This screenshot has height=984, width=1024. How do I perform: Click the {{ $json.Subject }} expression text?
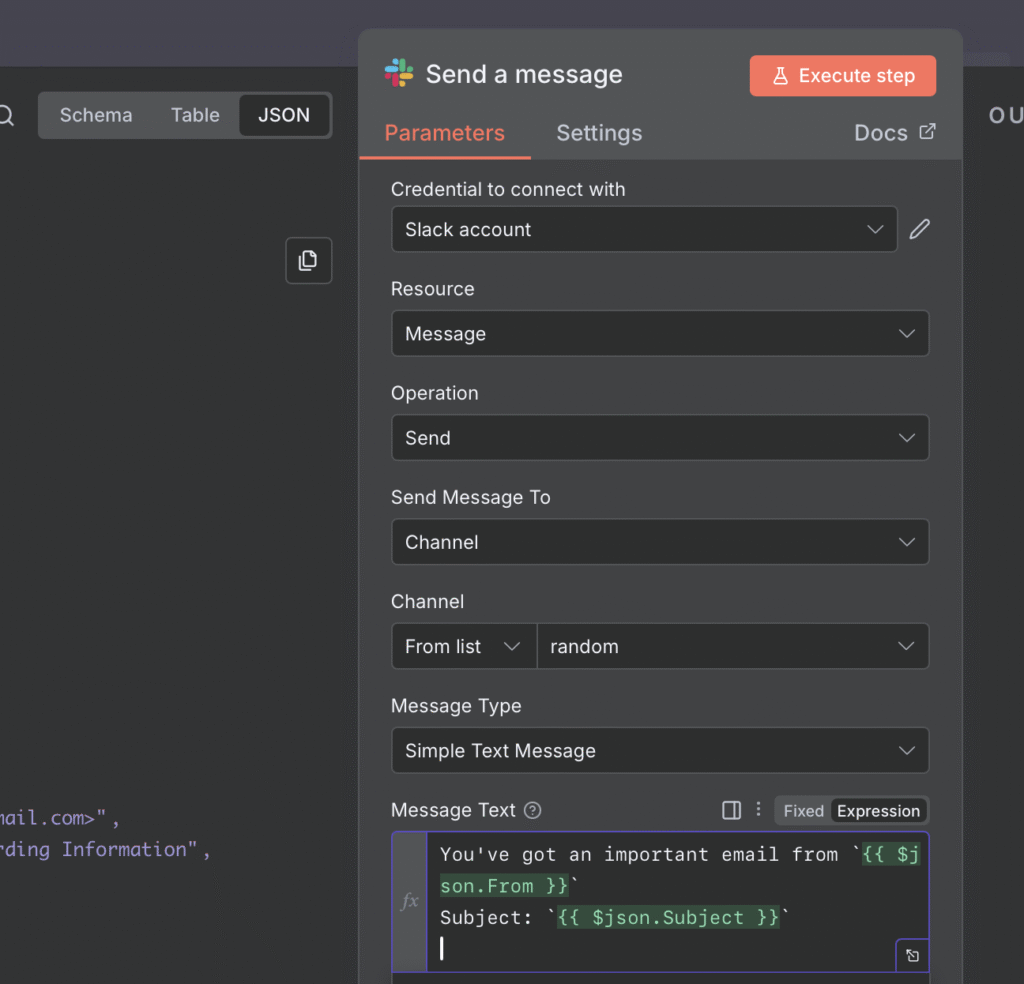pos(668,917)
